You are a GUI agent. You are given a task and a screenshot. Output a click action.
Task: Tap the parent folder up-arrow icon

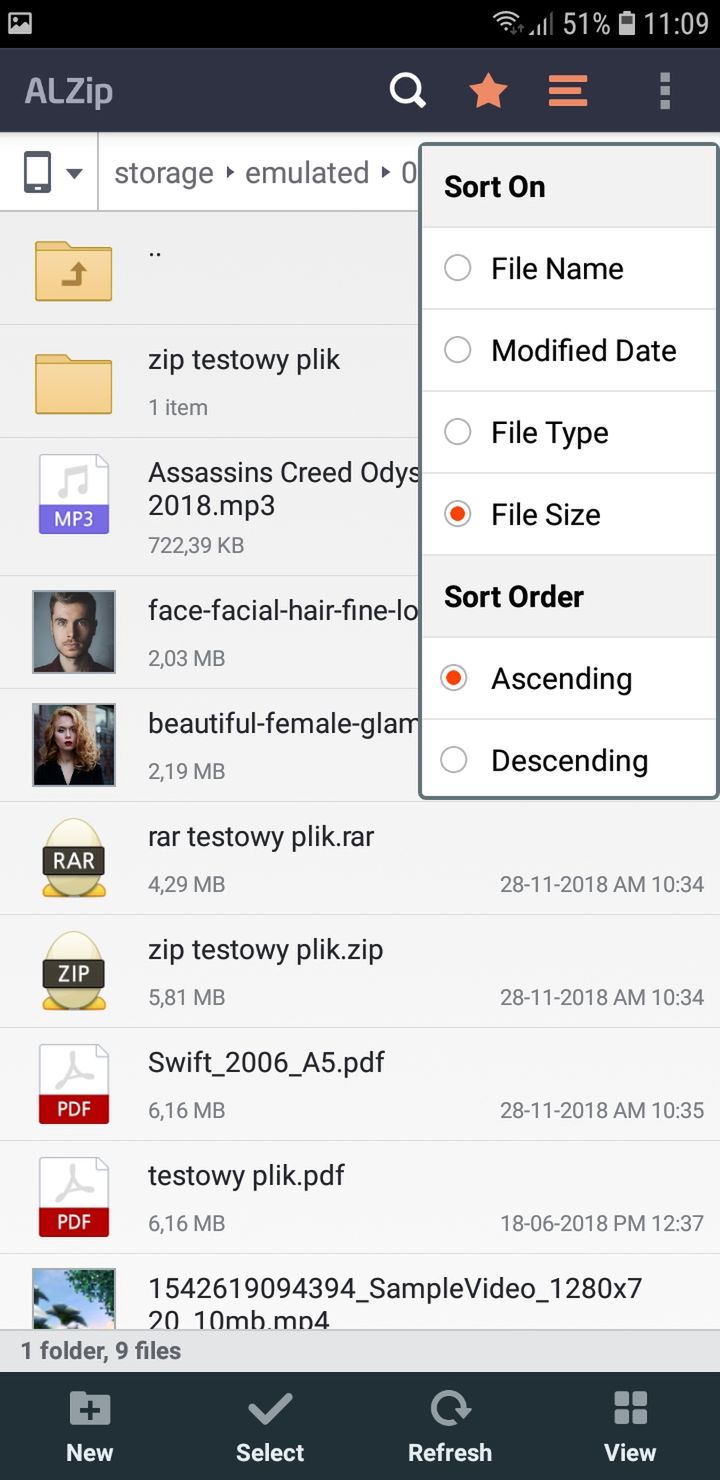pos(74,271)
